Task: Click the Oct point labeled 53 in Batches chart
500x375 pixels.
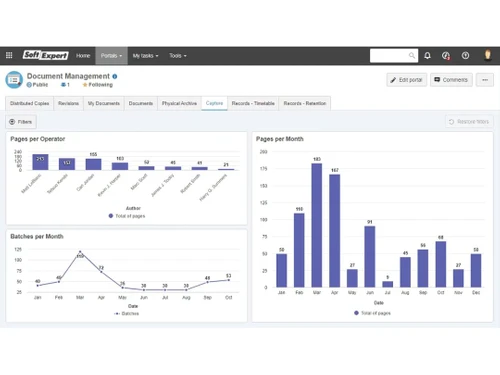Action: coord(229,280)
